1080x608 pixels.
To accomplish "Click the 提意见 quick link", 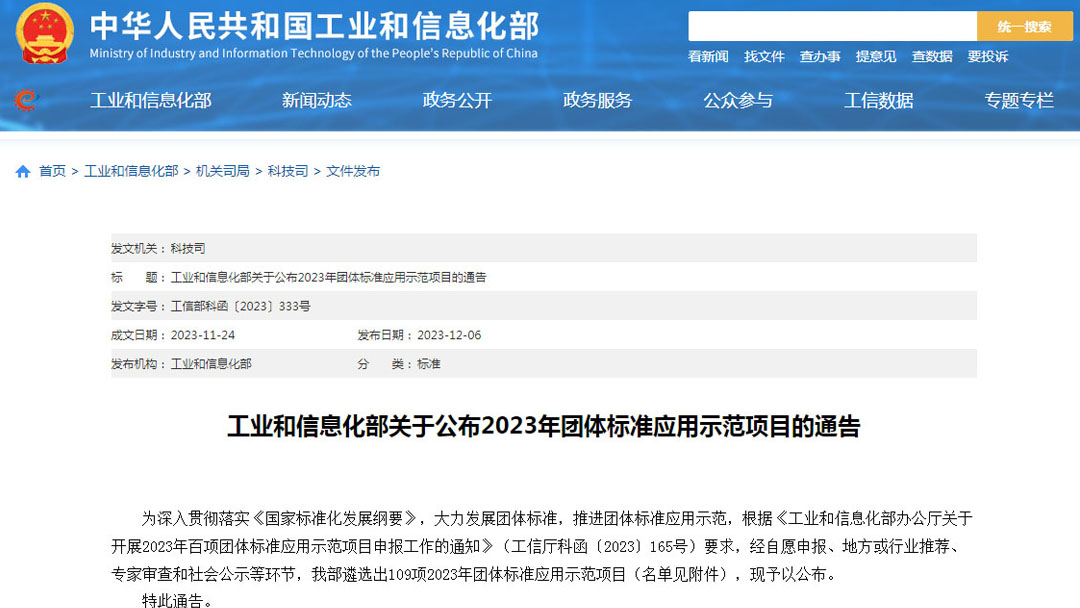I will pos(876,57).
